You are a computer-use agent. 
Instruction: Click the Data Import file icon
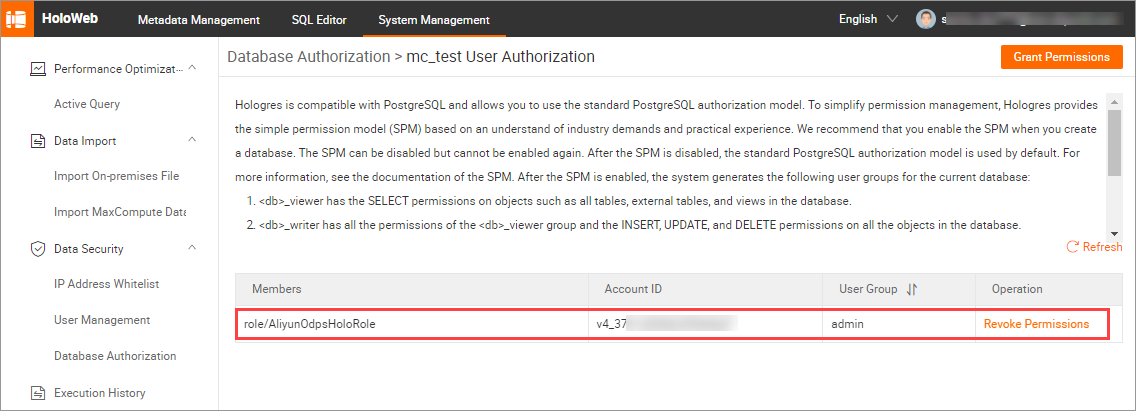(38, 141)
